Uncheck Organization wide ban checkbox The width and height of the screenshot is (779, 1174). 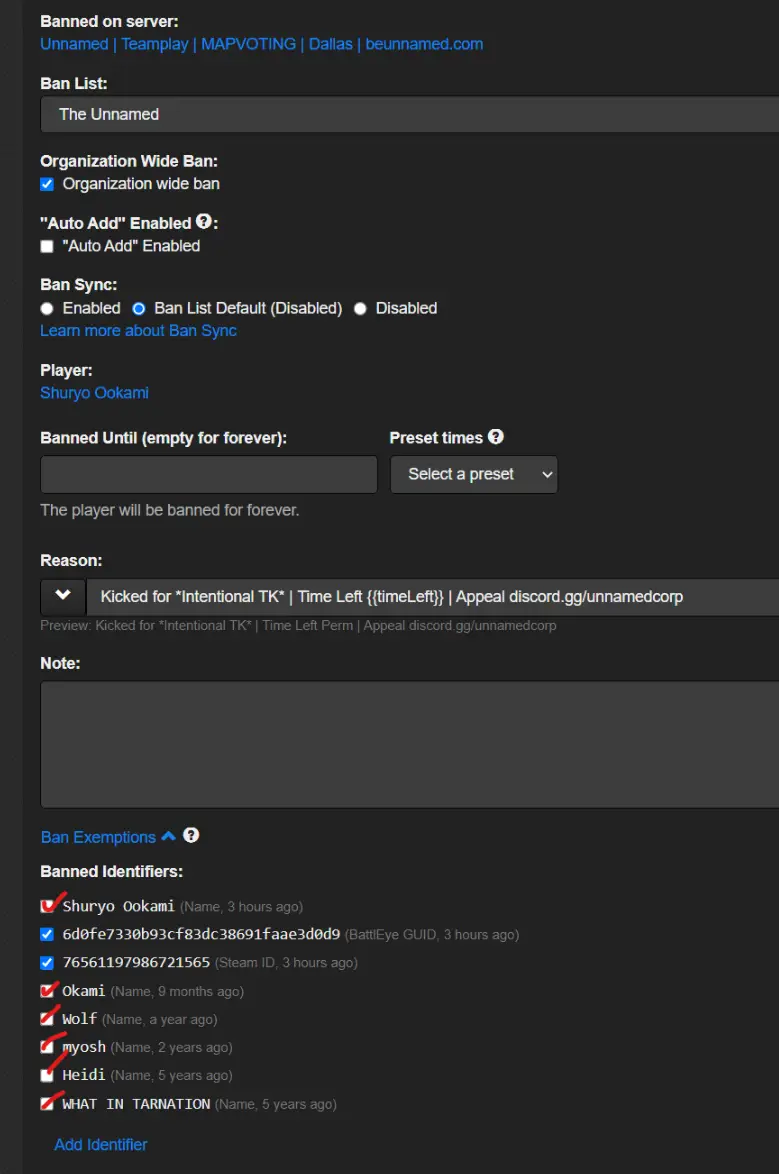(47, 184)
